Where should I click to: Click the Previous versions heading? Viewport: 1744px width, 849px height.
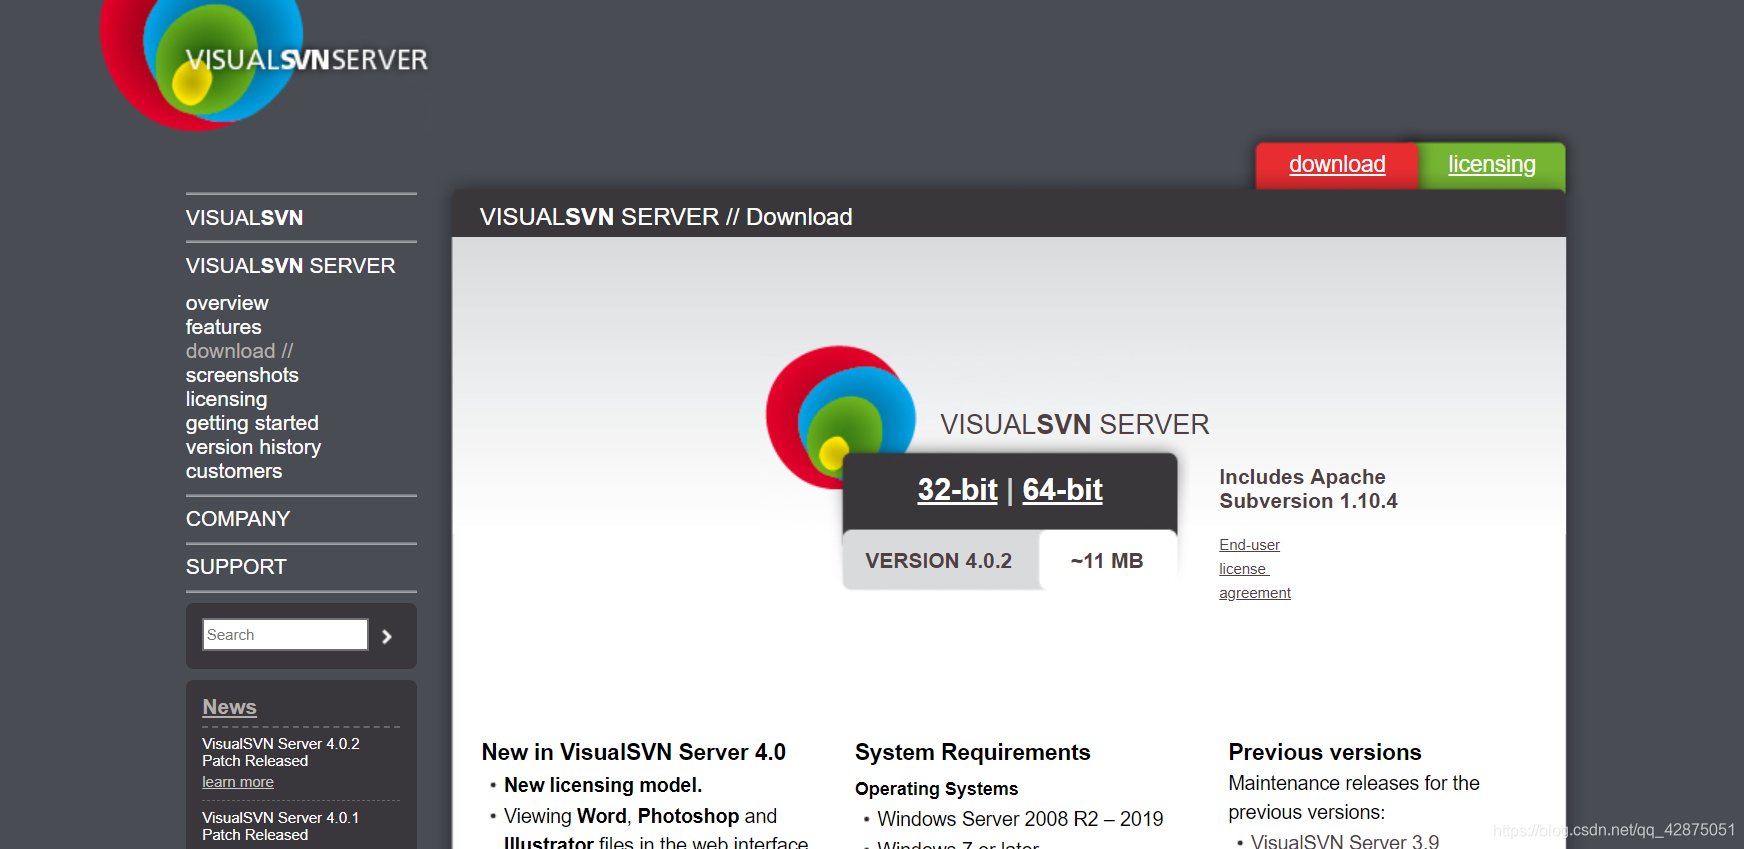pos(1325,752)
